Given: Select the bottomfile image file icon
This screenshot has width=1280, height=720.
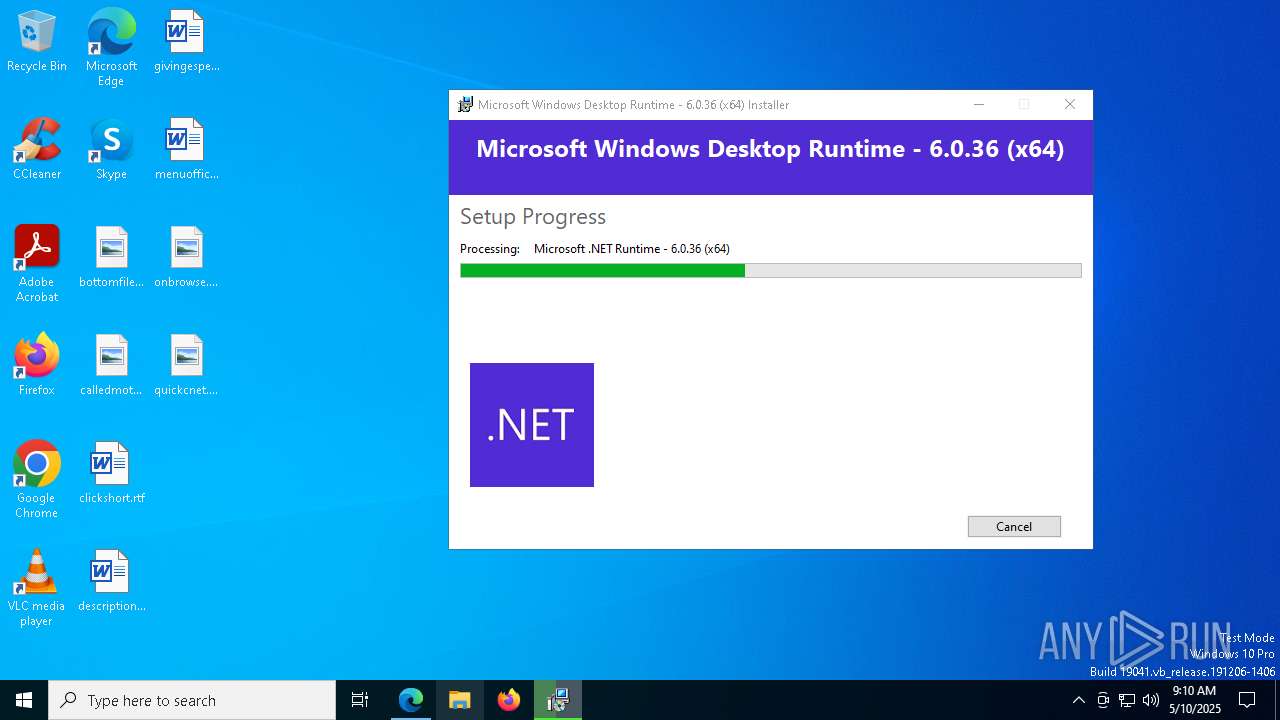Looking at the screenshot, I should 111,258.
